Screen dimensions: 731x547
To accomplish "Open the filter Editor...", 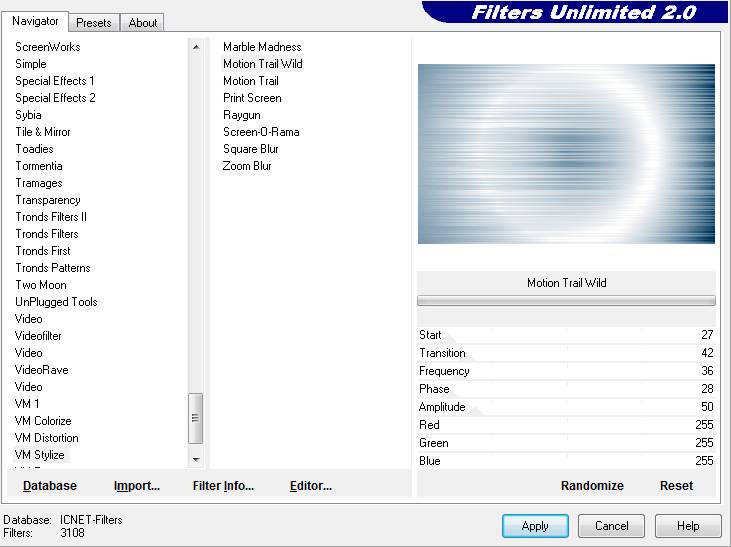I will (x=310, y=485).
